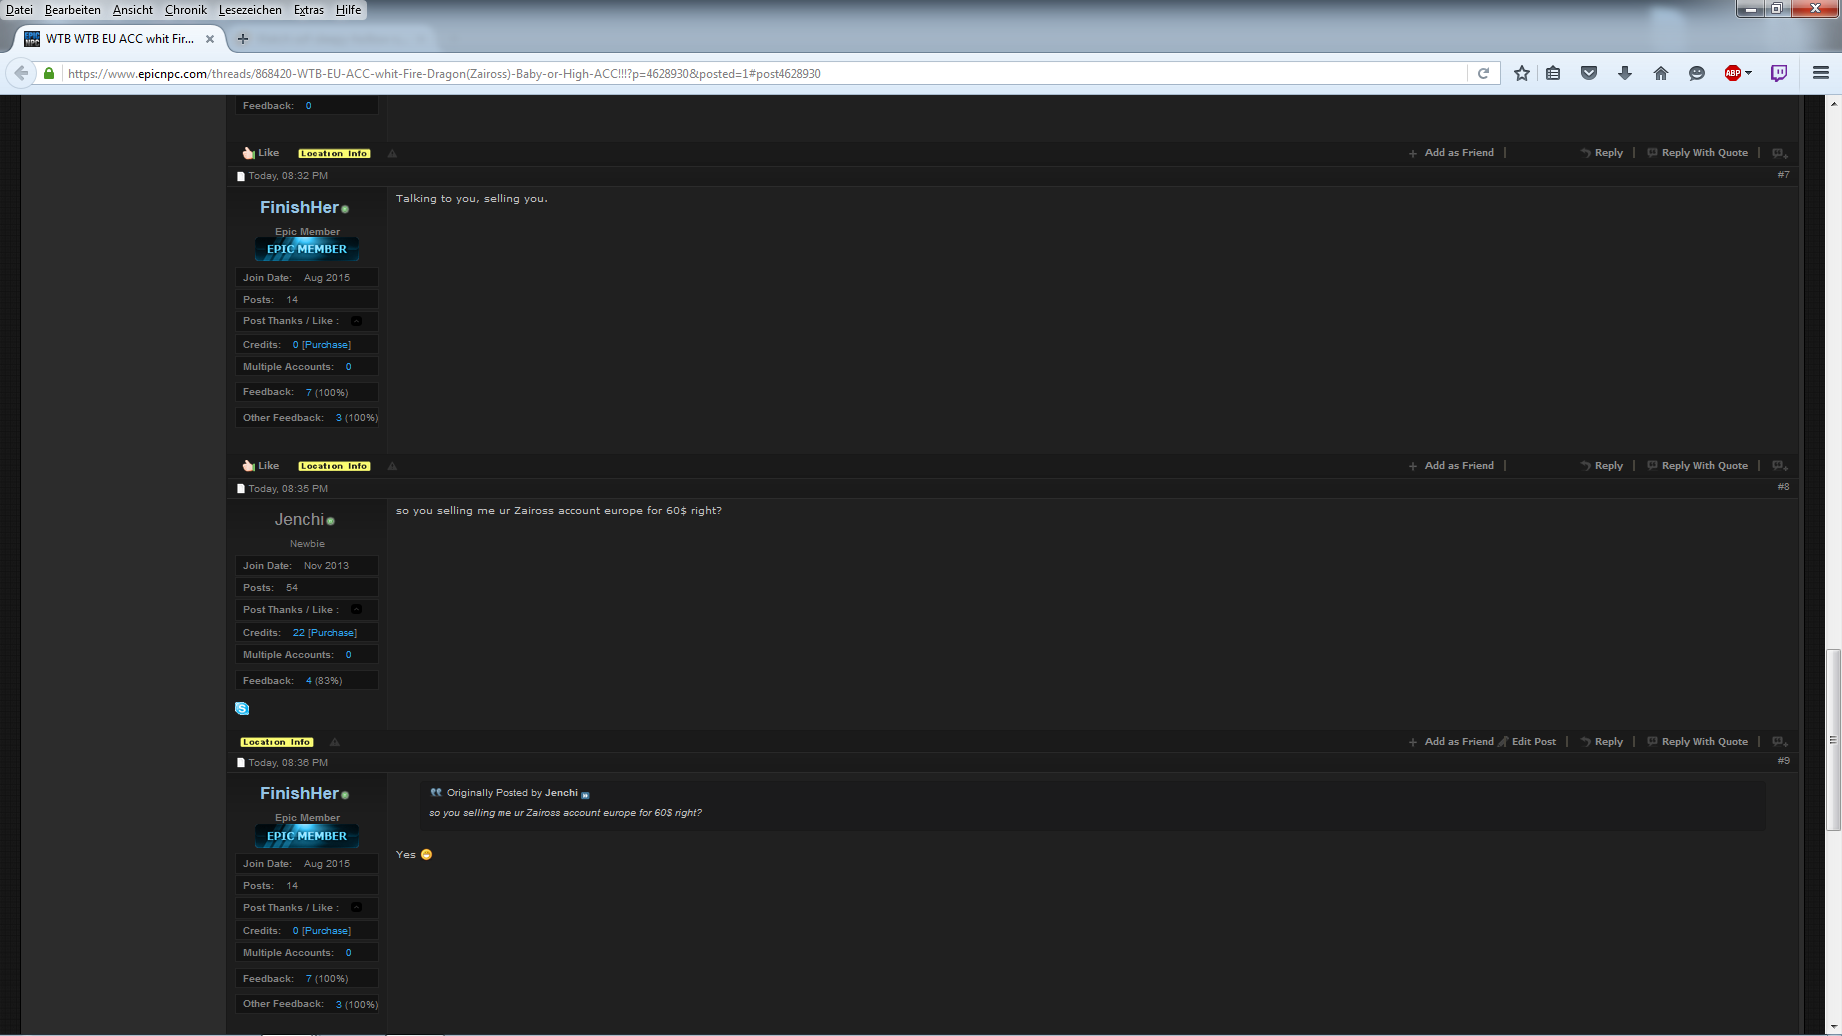Reload the current page
Image resolution: width=1842 pixels, height=1036 pixels.
(x=1484, y=73)
